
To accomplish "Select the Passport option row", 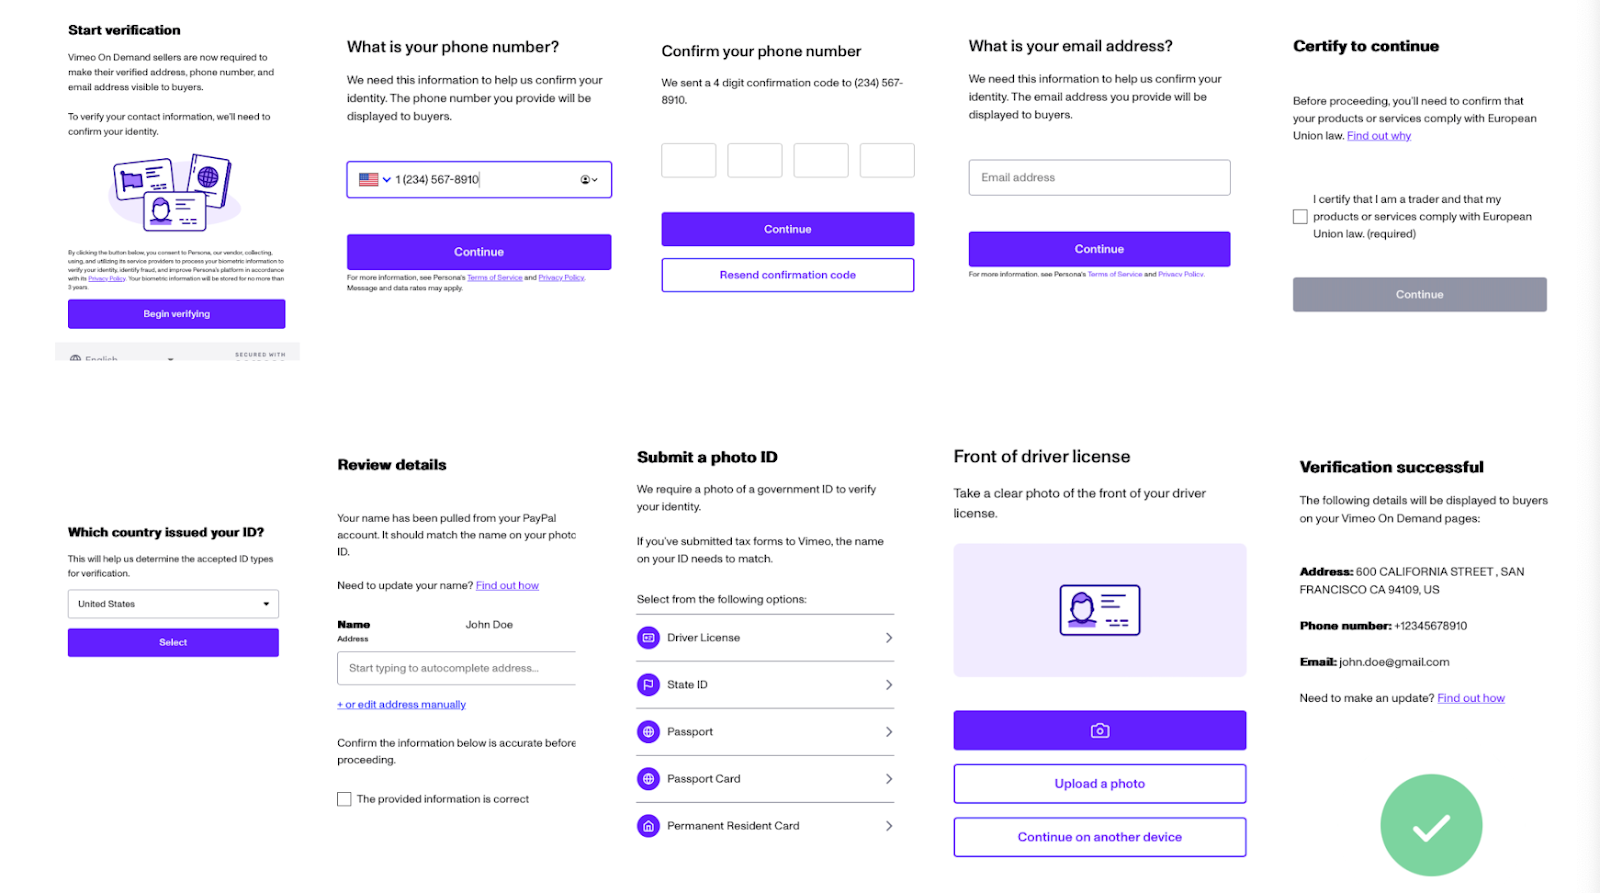I will 765,732.
